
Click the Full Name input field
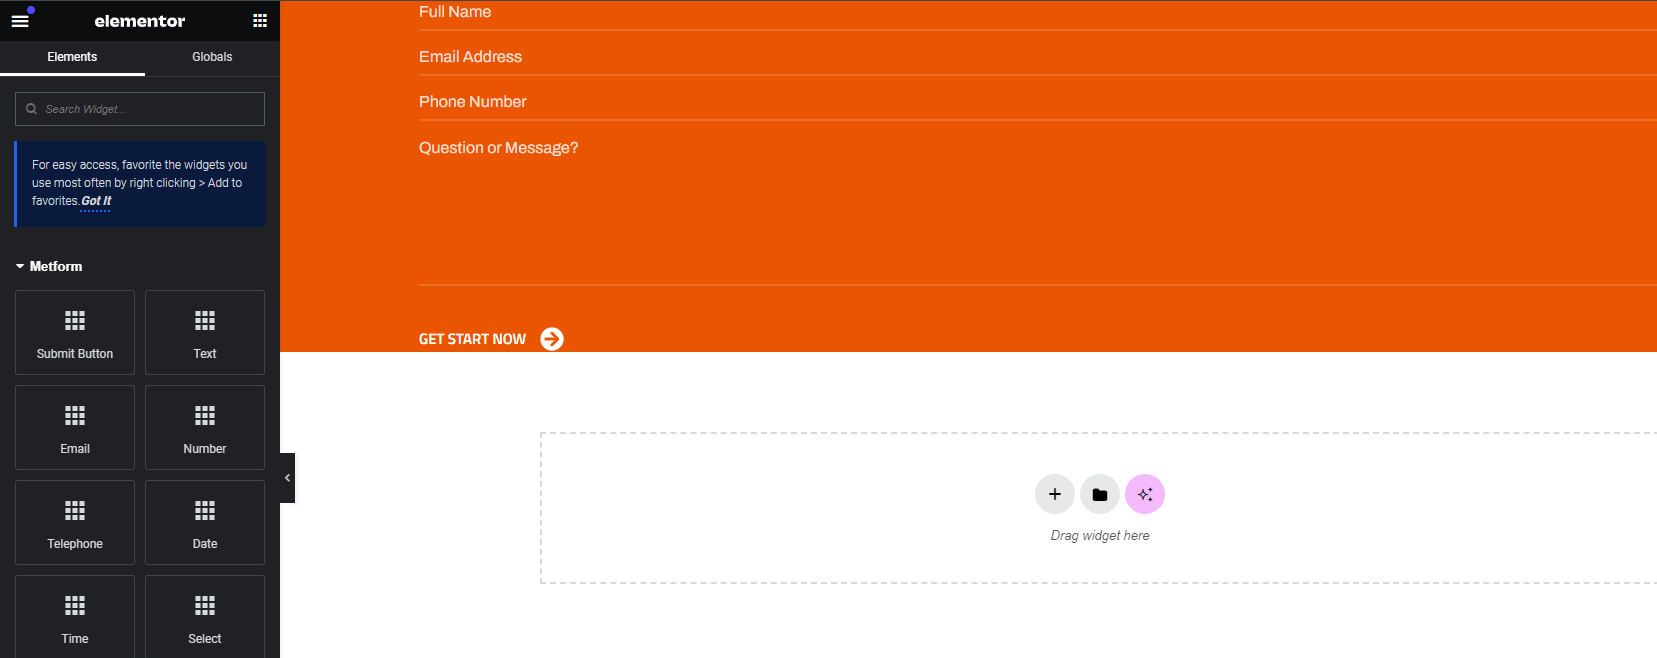pyautogui.click(x=1038, y=14)
